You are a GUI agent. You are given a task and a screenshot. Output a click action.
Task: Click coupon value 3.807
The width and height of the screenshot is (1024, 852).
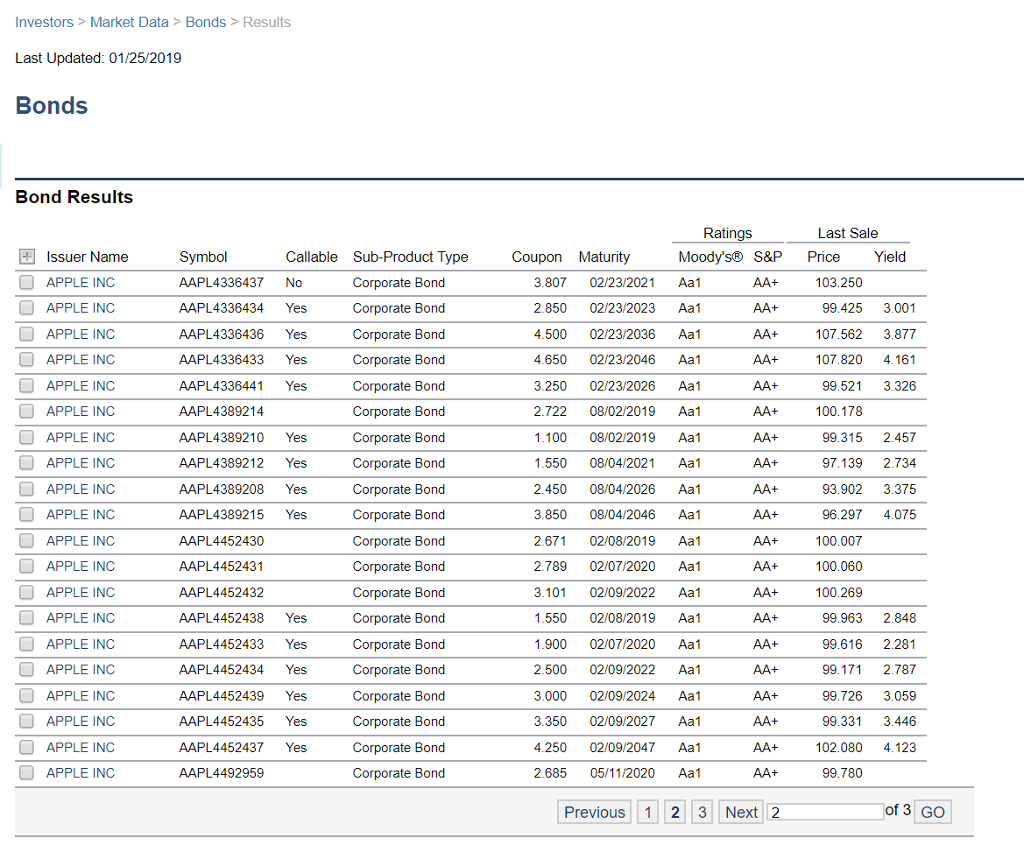[550, 283]
